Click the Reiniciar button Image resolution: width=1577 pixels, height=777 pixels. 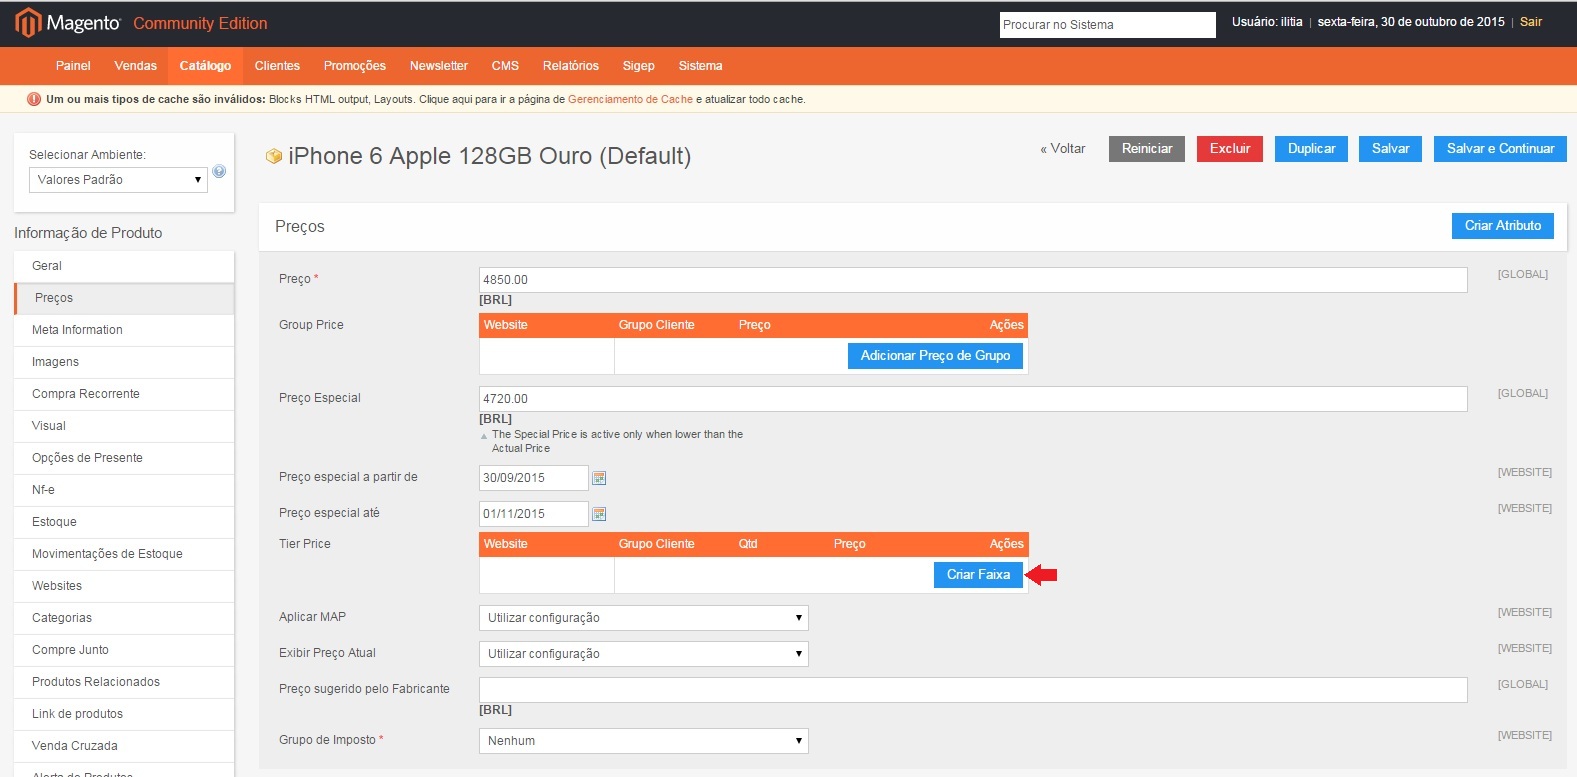click(x=1147, y=149)
